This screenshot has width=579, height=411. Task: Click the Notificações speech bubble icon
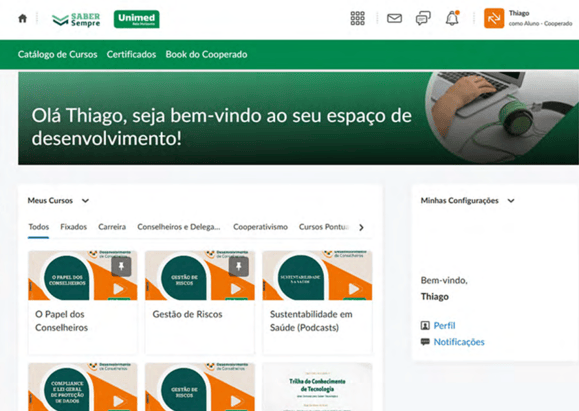[425, 342]
